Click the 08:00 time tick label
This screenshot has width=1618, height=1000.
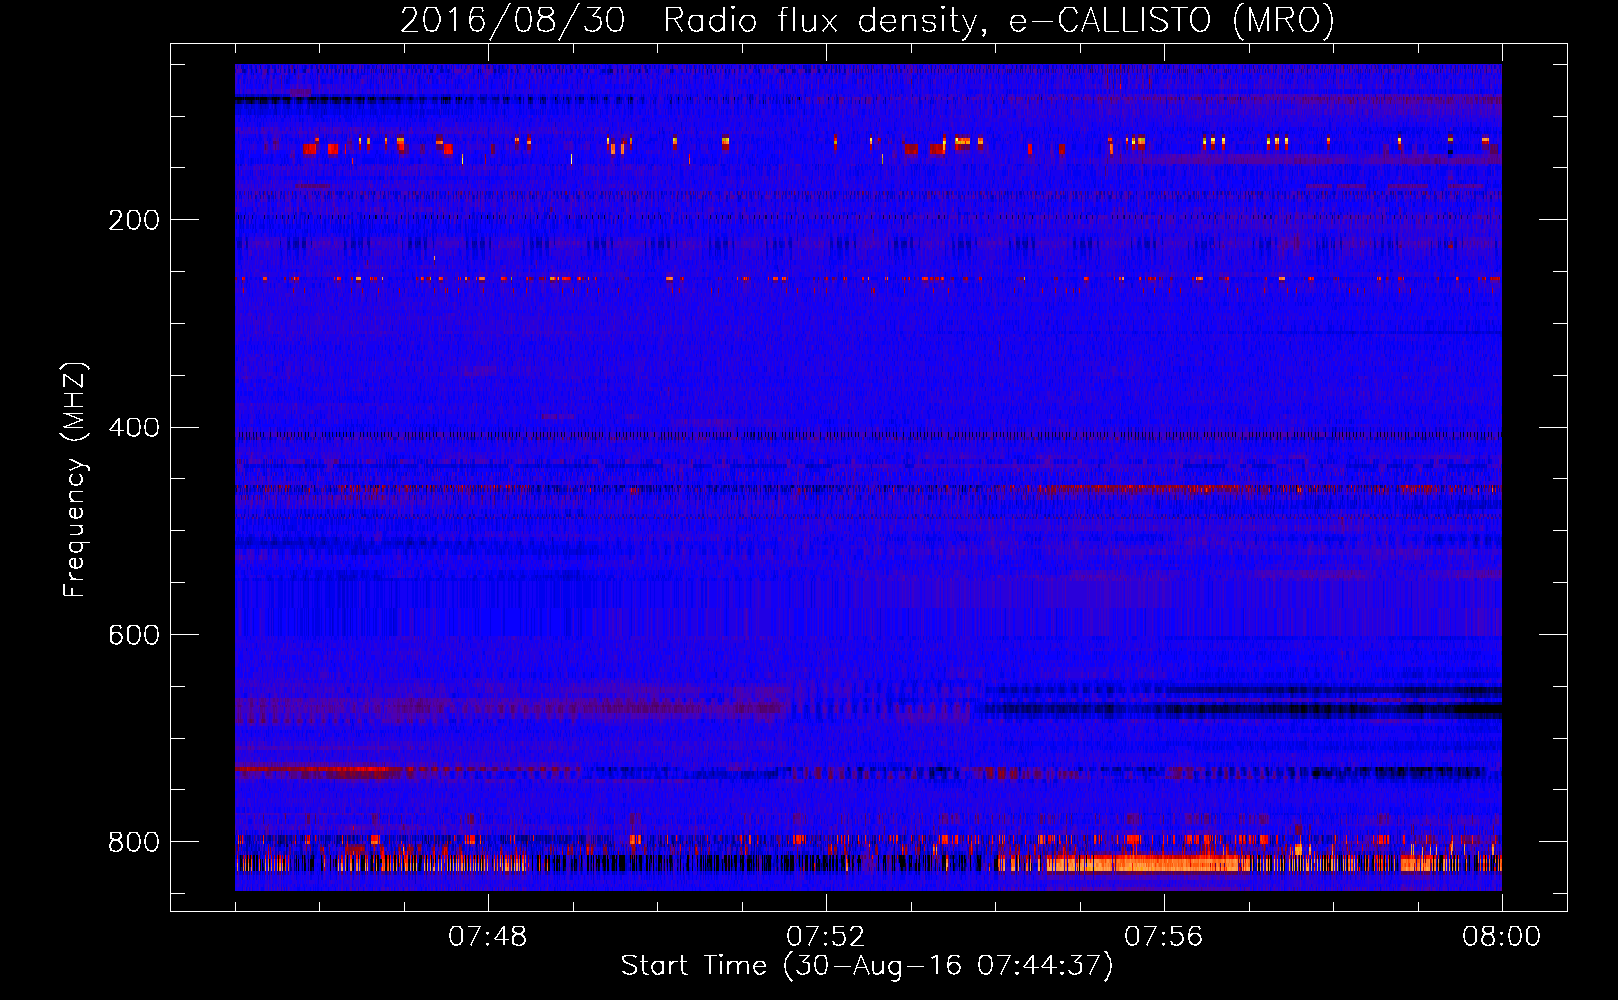click(x=1502, y=937)
